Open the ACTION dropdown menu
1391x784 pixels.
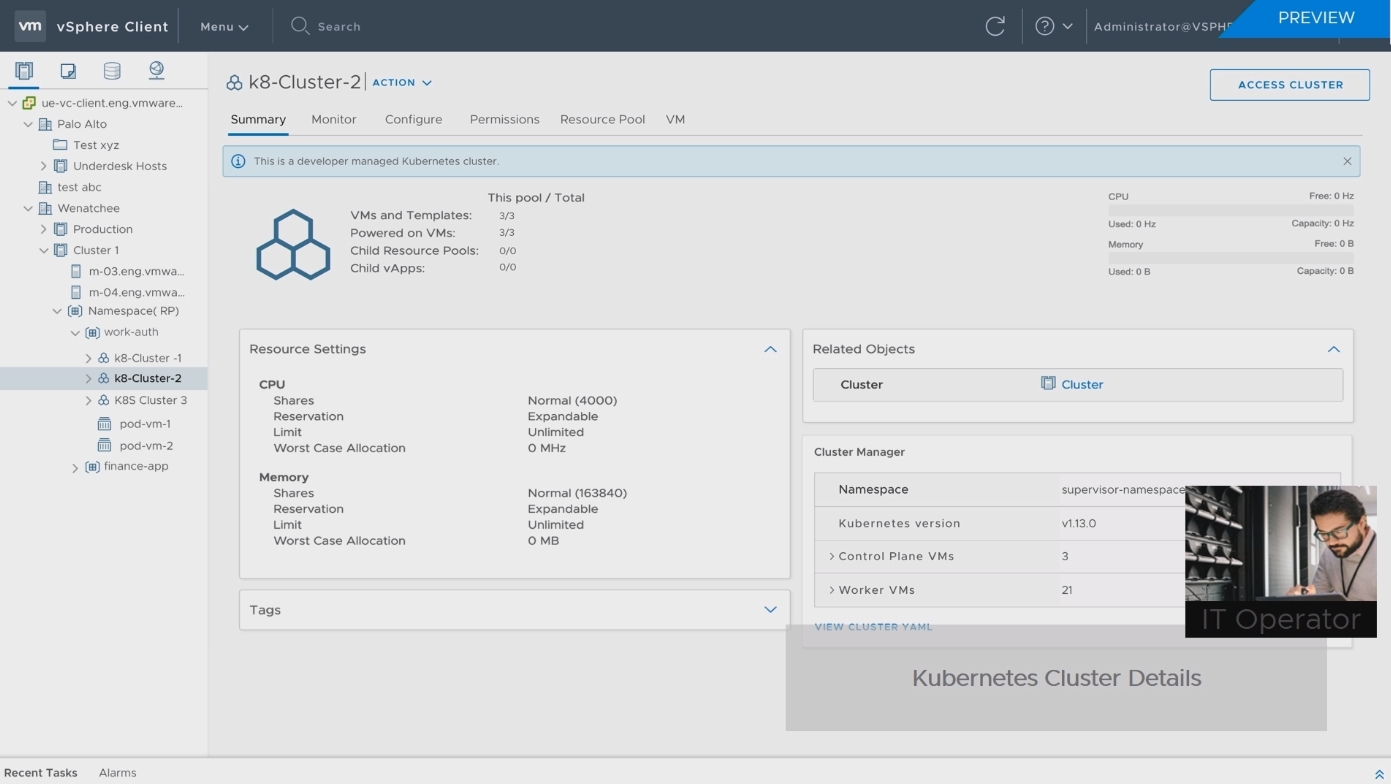click(x=402, y=83)
